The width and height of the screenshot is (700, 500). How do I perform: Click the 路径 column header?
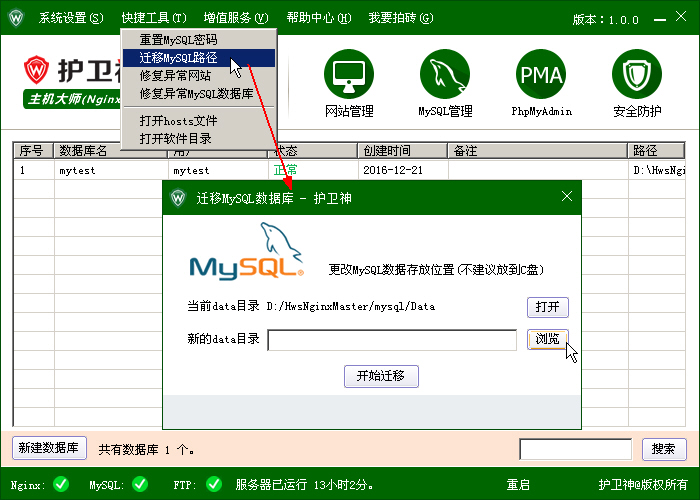656,150
